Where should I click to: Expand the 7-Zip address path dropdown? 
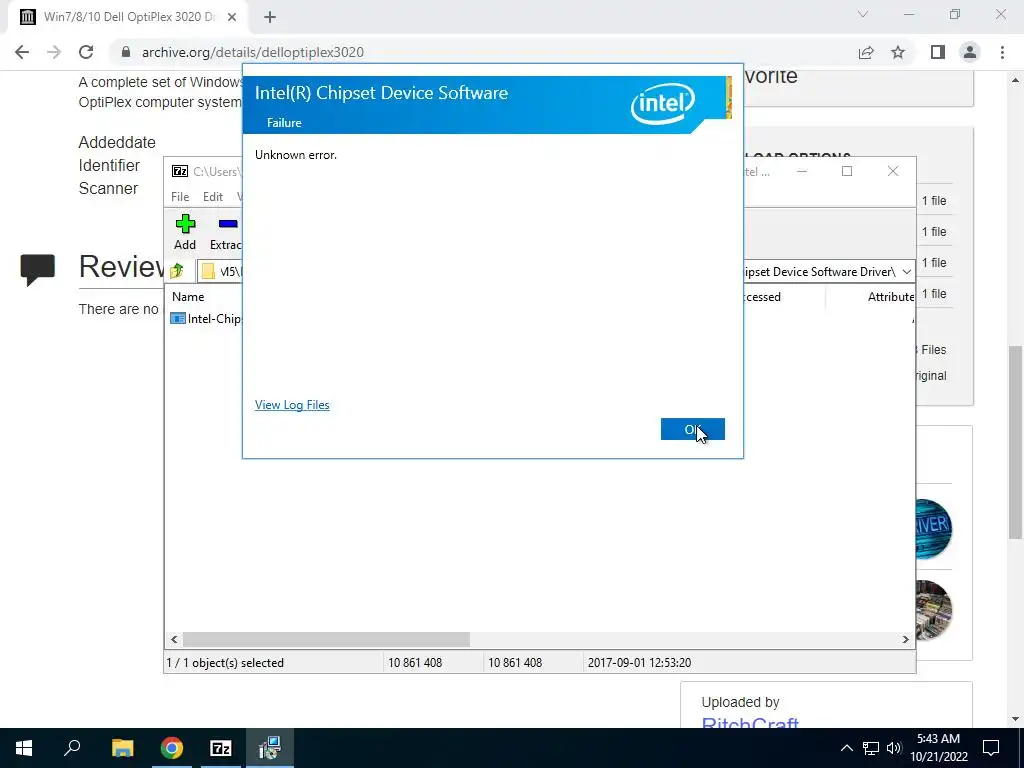coord(906,272)
